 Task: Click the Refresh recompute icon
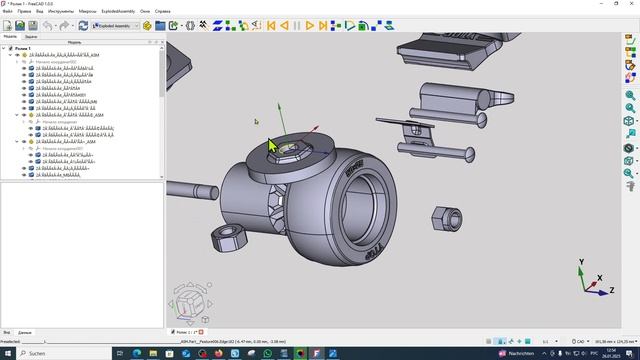pos(83,26)
